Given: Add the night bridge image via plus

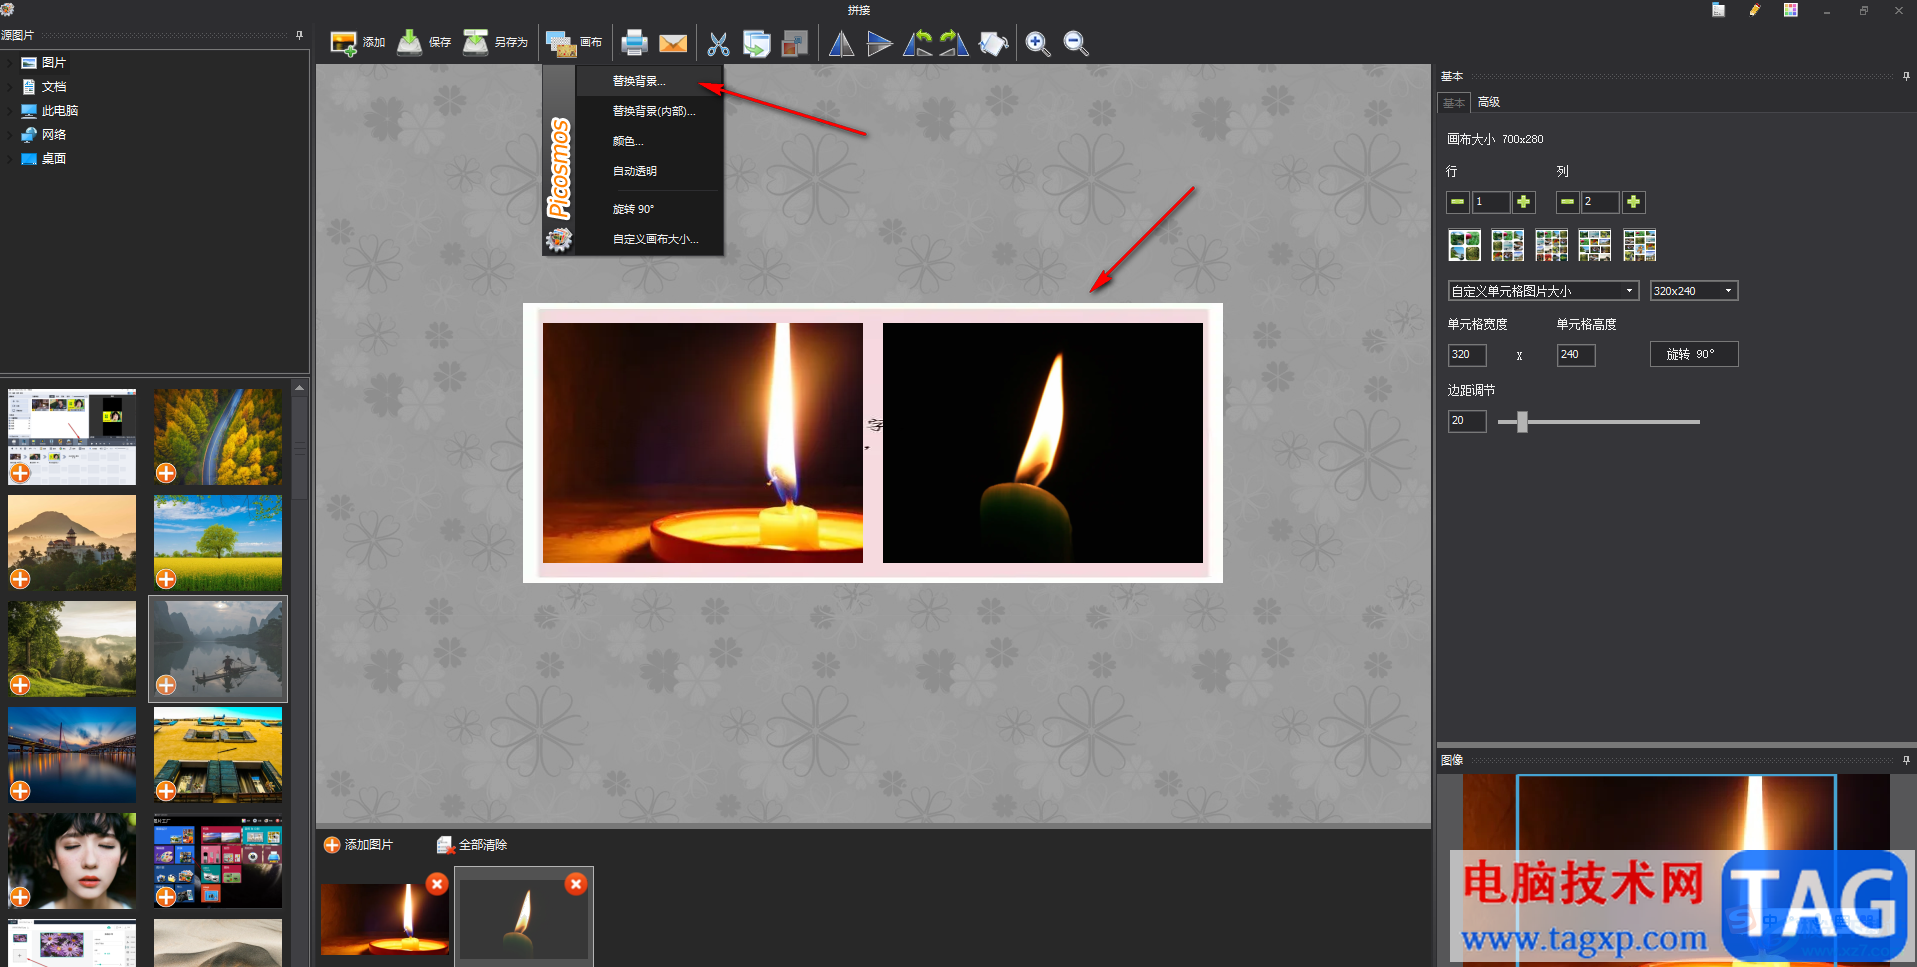Looking at the screenshot, I should pyautogui.click(x=20, y=791).
